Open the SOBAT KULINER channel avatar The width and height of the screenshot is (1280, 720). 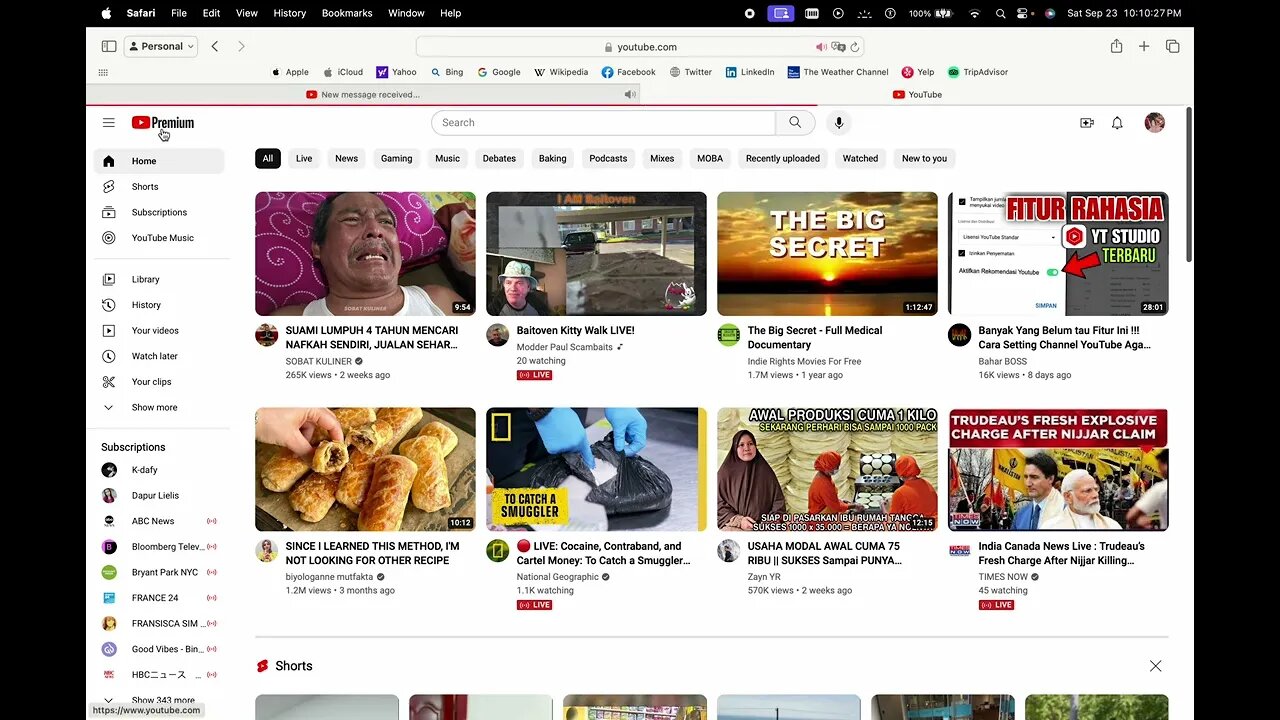[266, 335]
